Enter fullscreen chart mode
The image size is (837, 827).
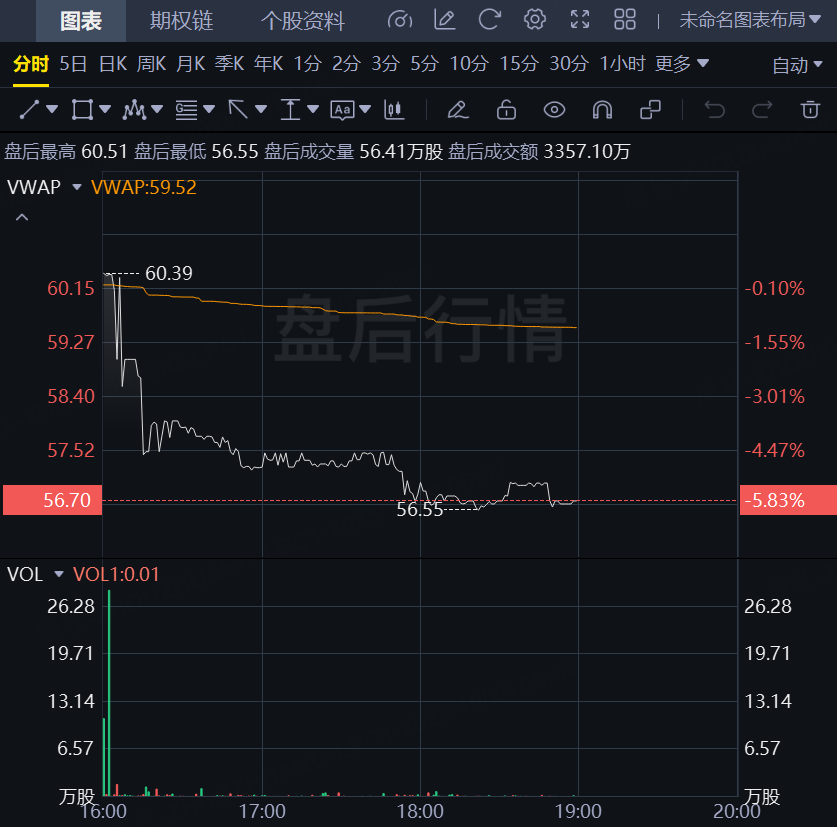(x=580, y=20)
